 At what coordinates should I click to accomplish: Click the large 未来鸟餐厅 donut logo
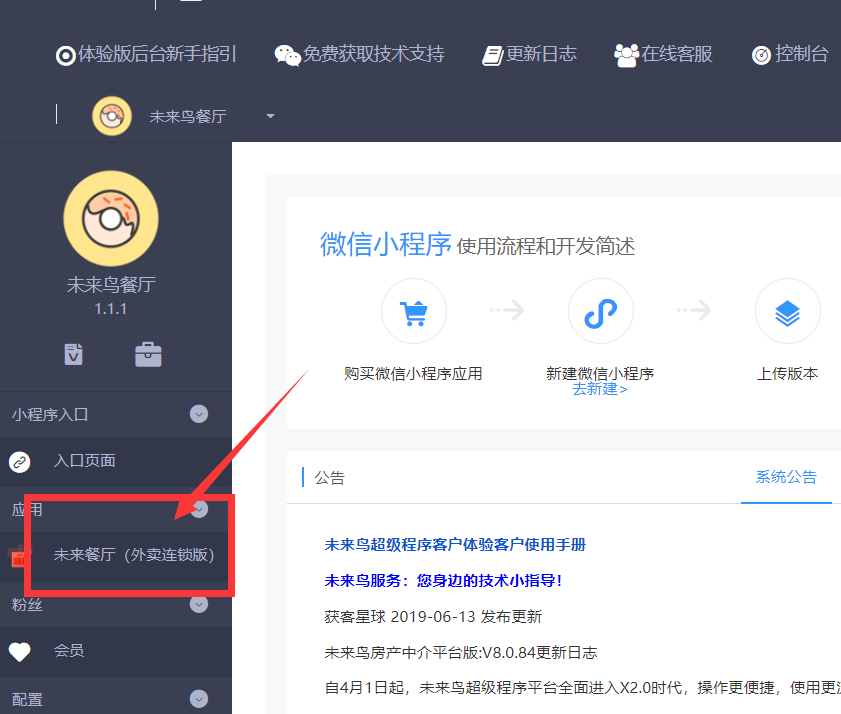click(x=111, y=219)
